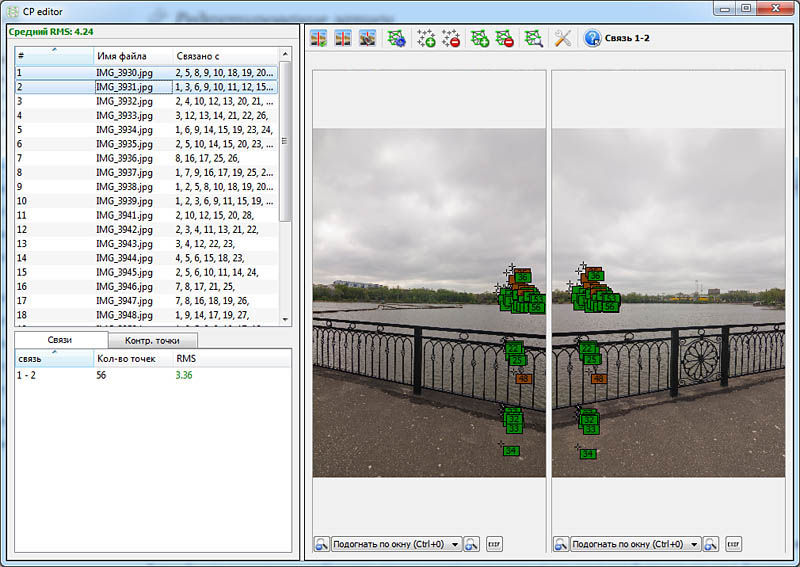
Task: Click the blue help question mark icon
Action: 592,38
